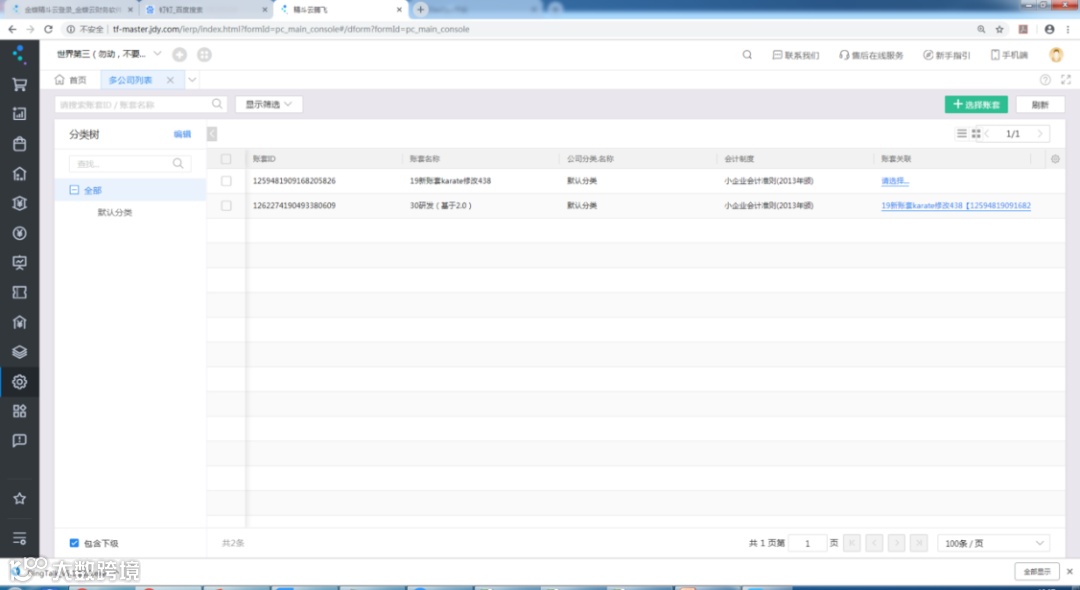Switch to the 首页 tab
This screenshot has width=1080, height=590.
(71, 80)
